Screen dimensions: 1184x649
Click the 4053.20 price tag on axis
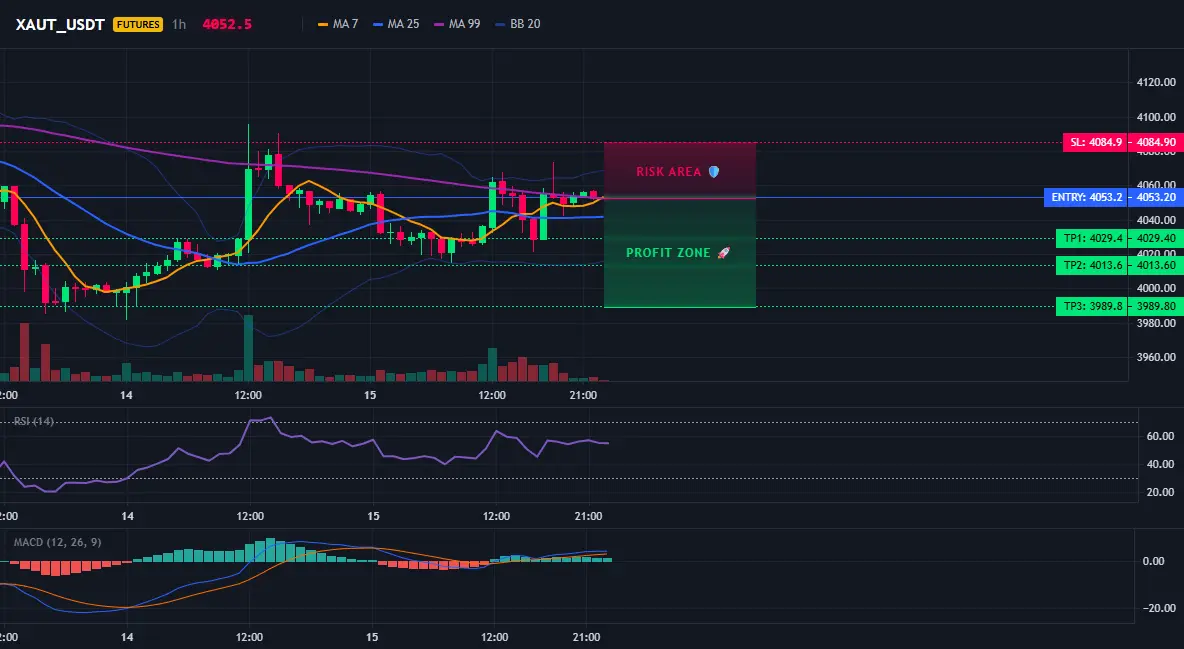(1156, 198)
